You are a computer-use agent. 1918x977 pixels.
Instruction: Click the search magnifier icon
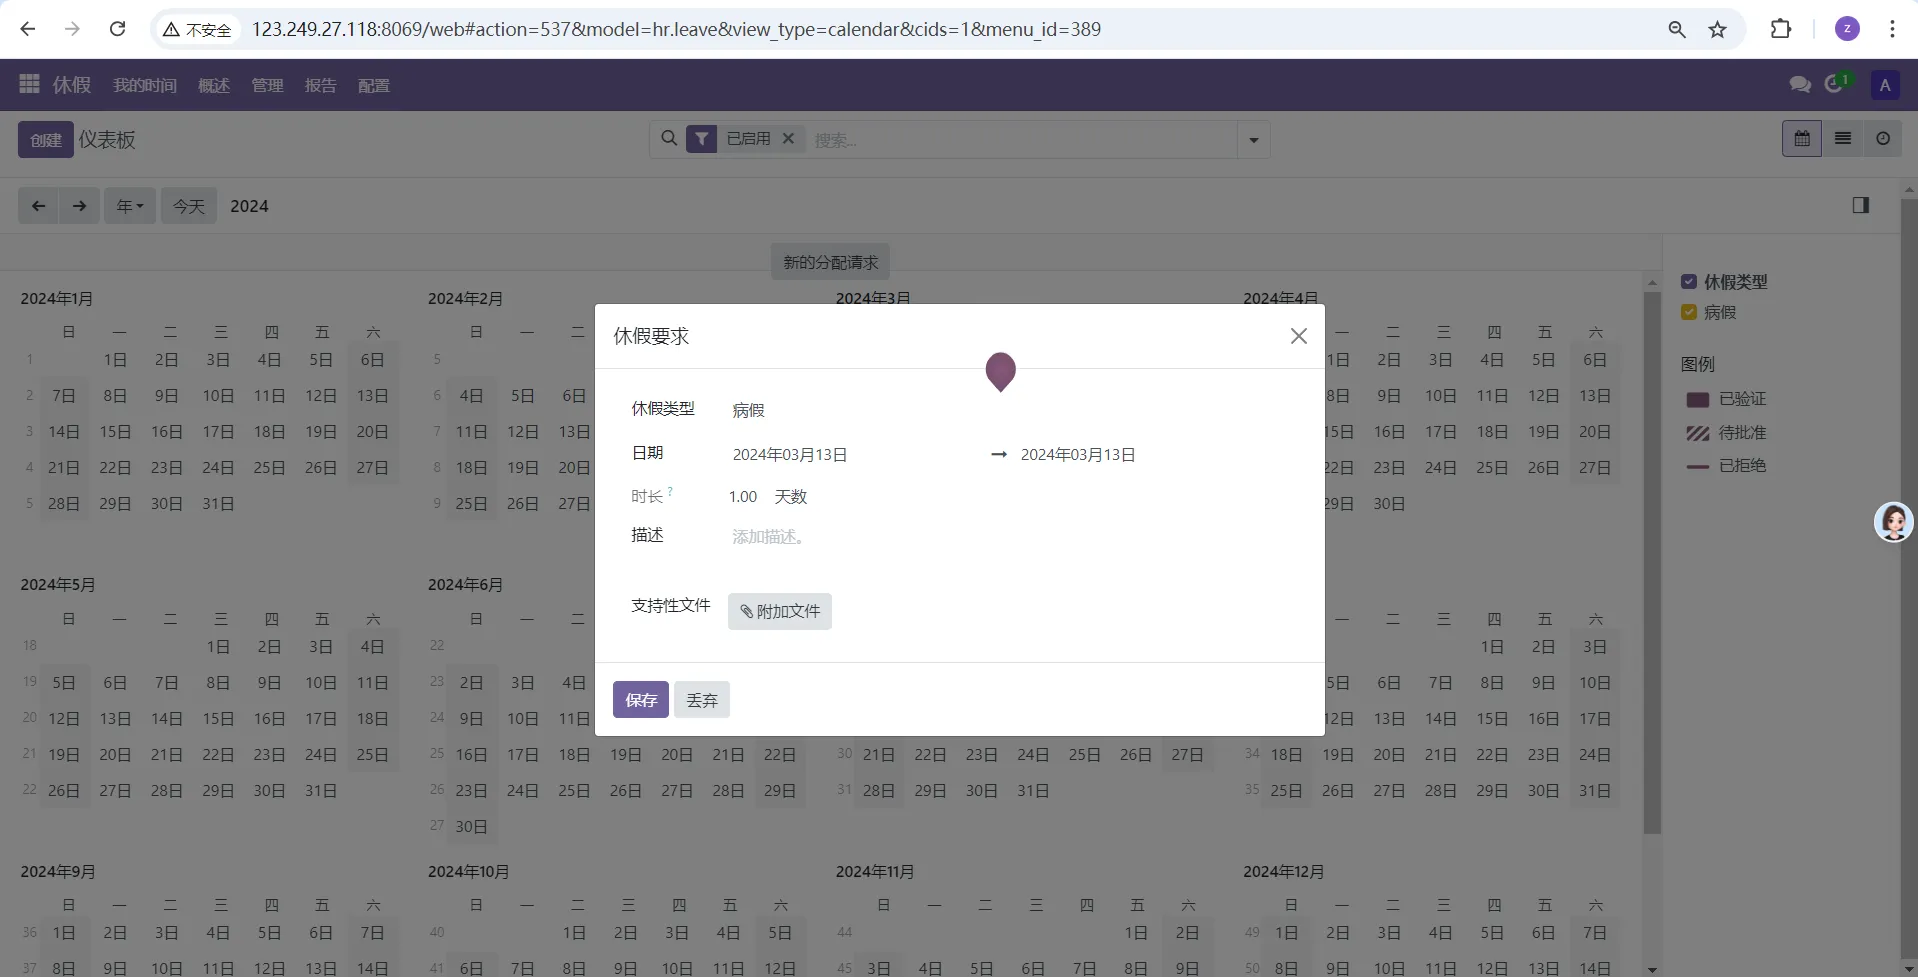(x=669, y=139)
